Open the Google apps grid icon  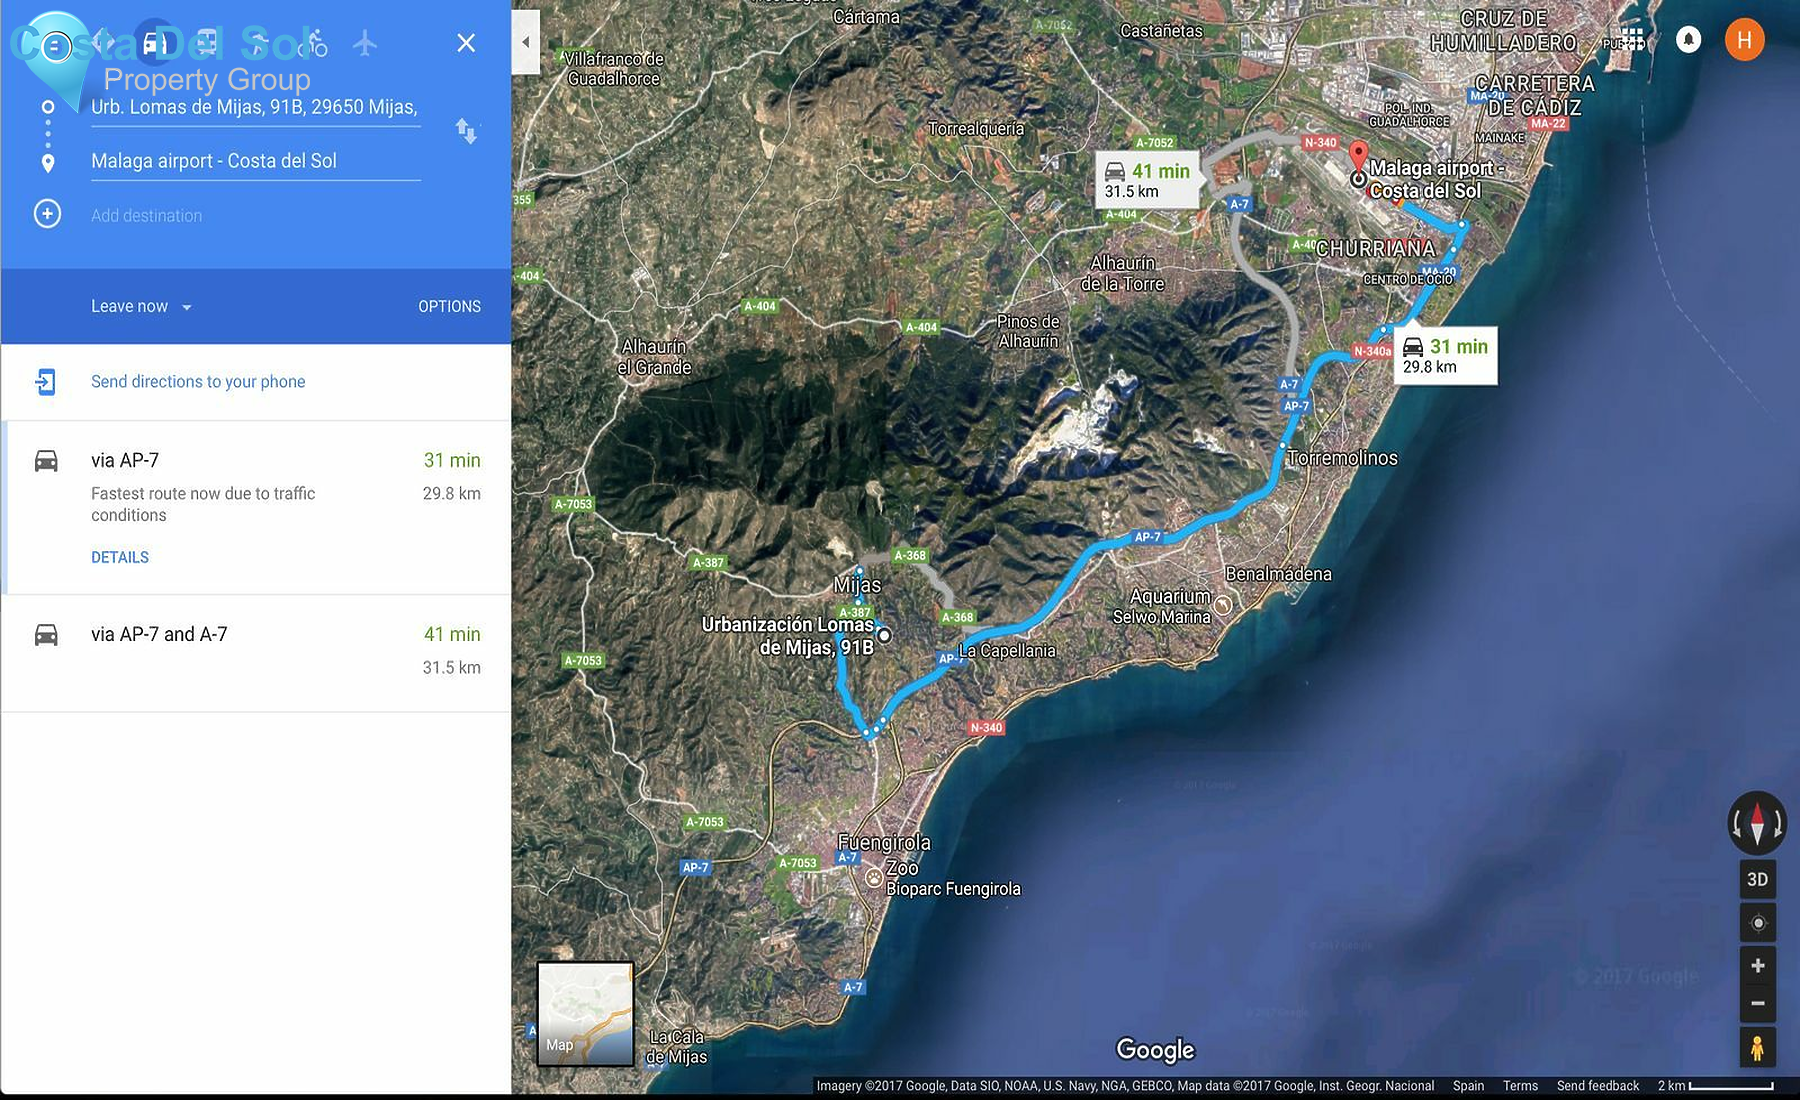click(1632, 37)
